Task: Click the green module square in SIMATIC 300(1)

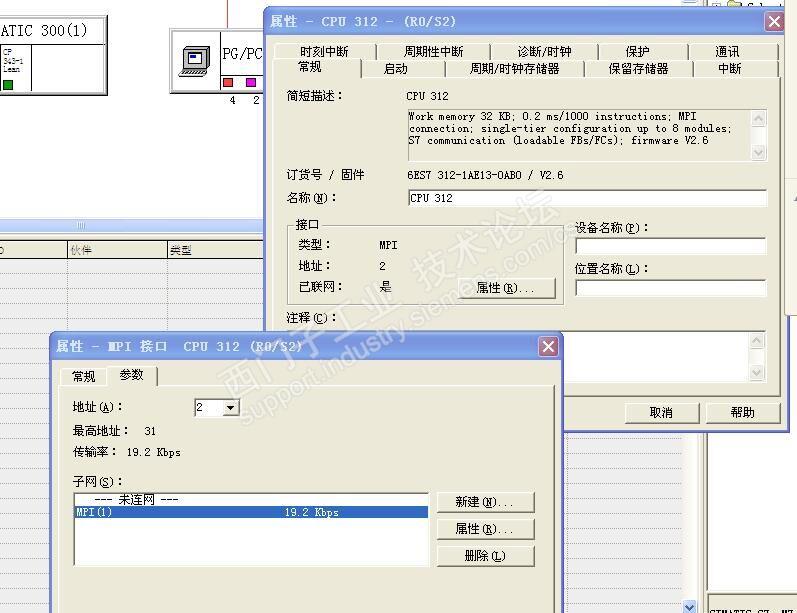Action: (x=8, y=84)
